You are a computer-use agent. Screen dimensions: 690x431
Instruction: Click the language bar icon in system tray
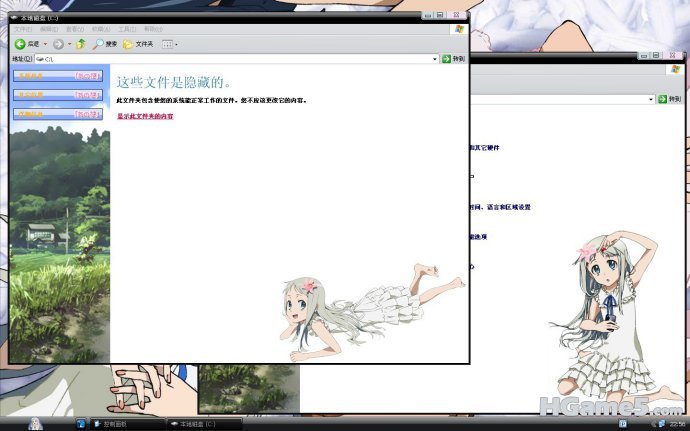(623, 424)
